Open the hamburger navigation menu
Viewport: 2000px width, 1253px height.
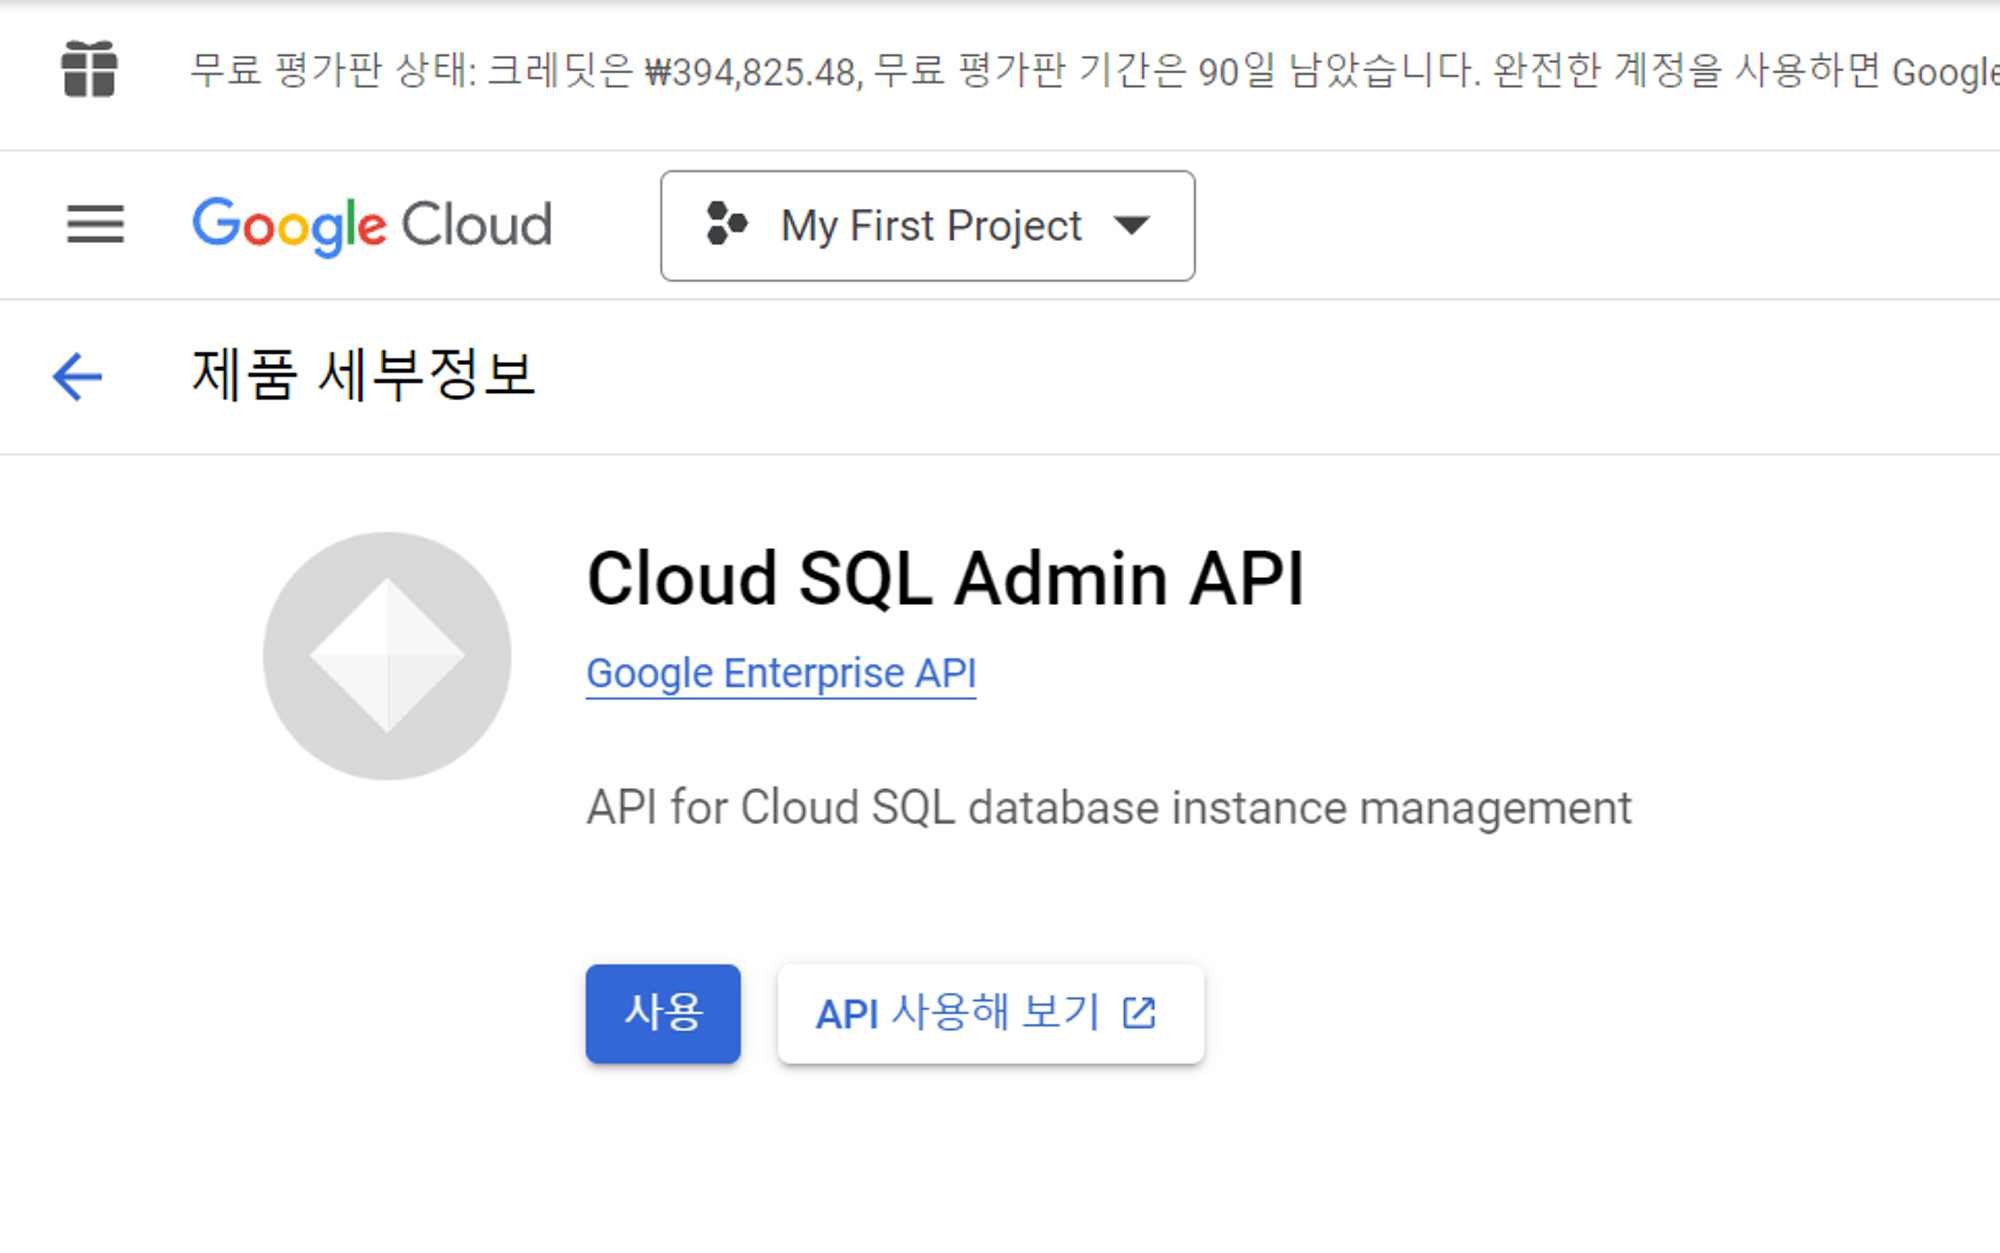95,224
